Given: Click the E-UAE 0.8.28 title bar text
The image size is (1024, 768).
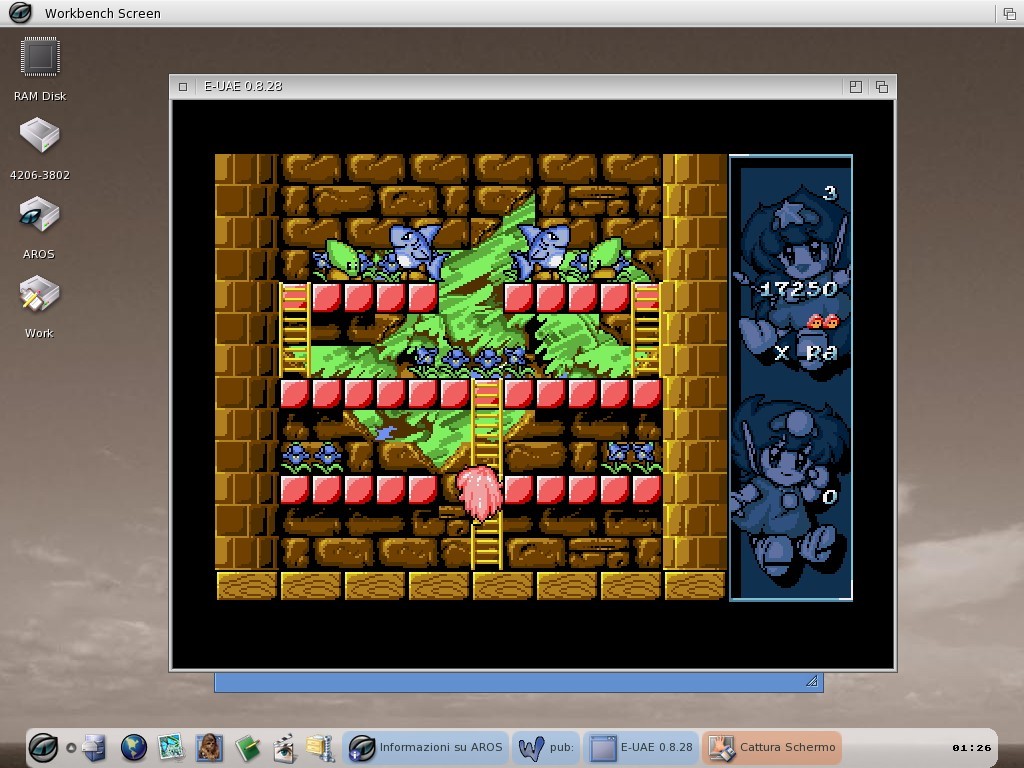Looking at the screenshot, I should pos(243,86).
